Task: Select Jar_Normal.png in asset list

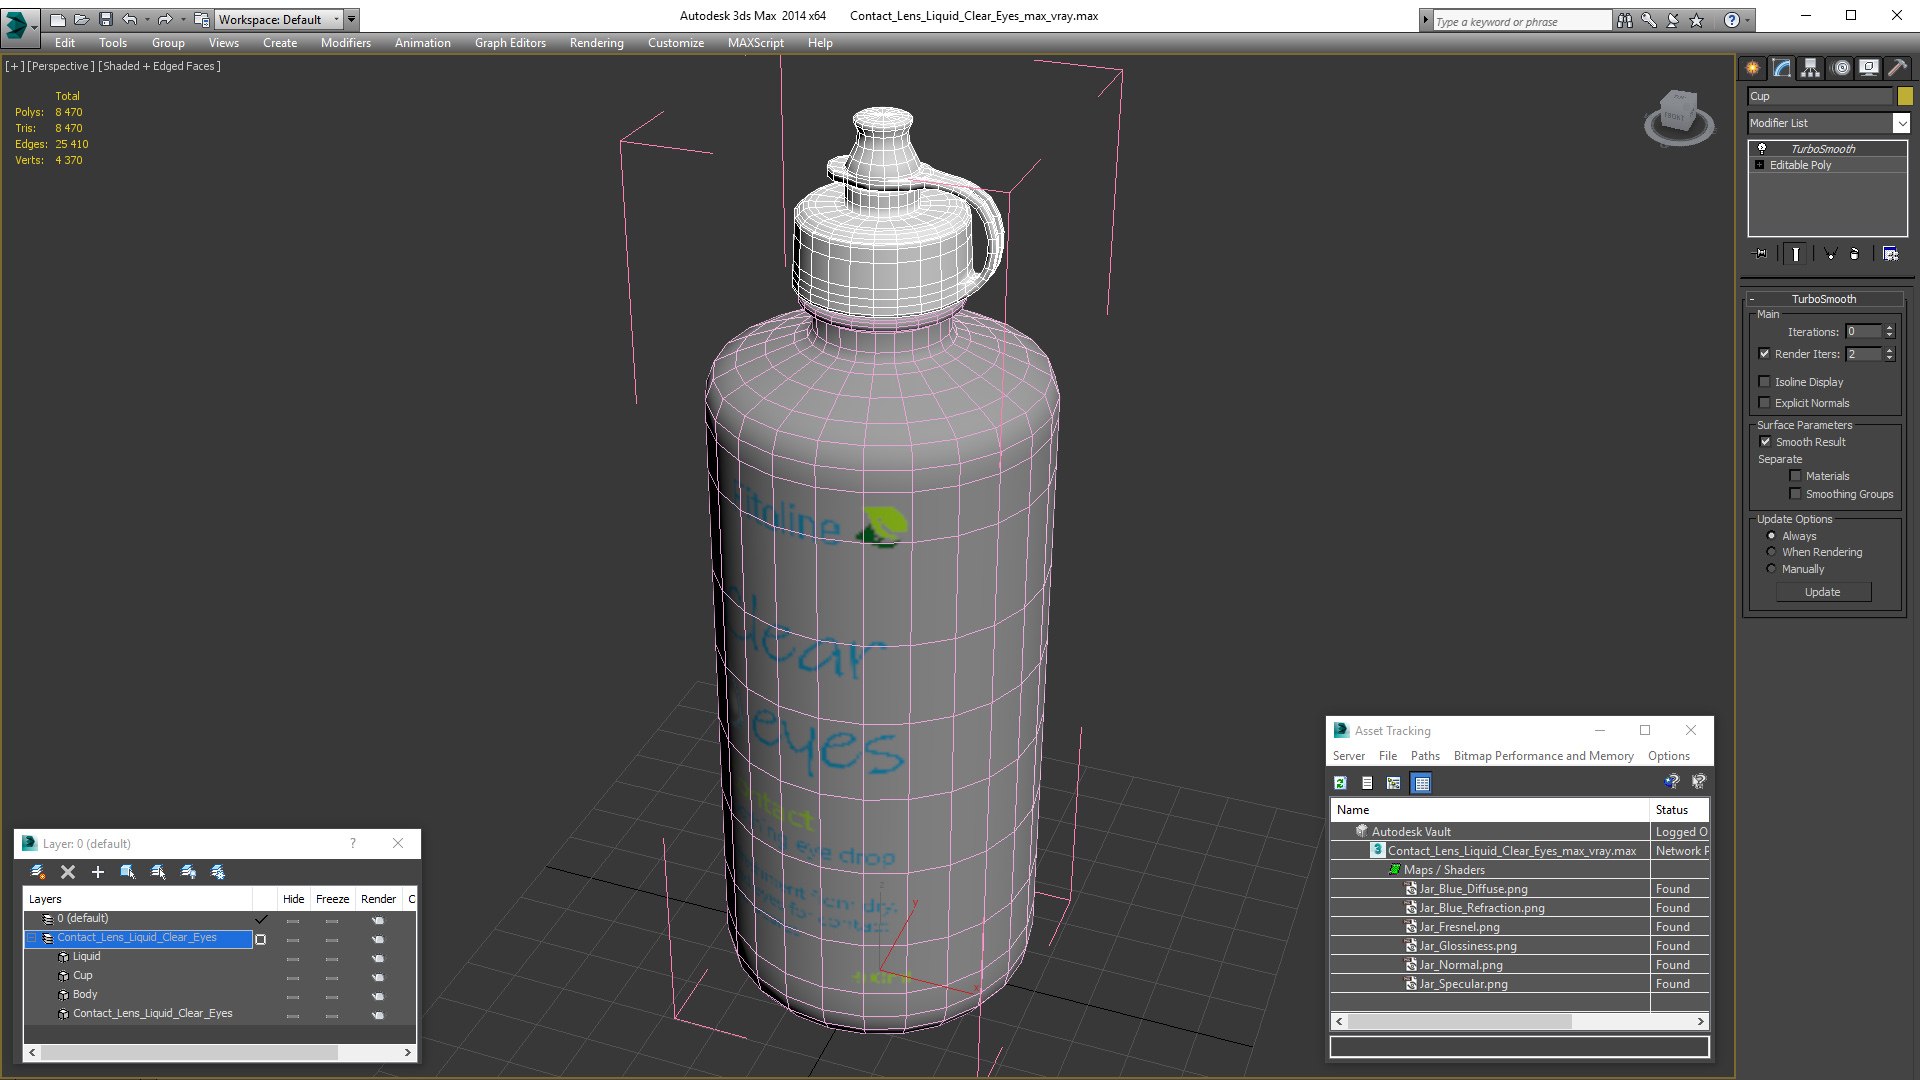Action: click(x=1460, y=965)
